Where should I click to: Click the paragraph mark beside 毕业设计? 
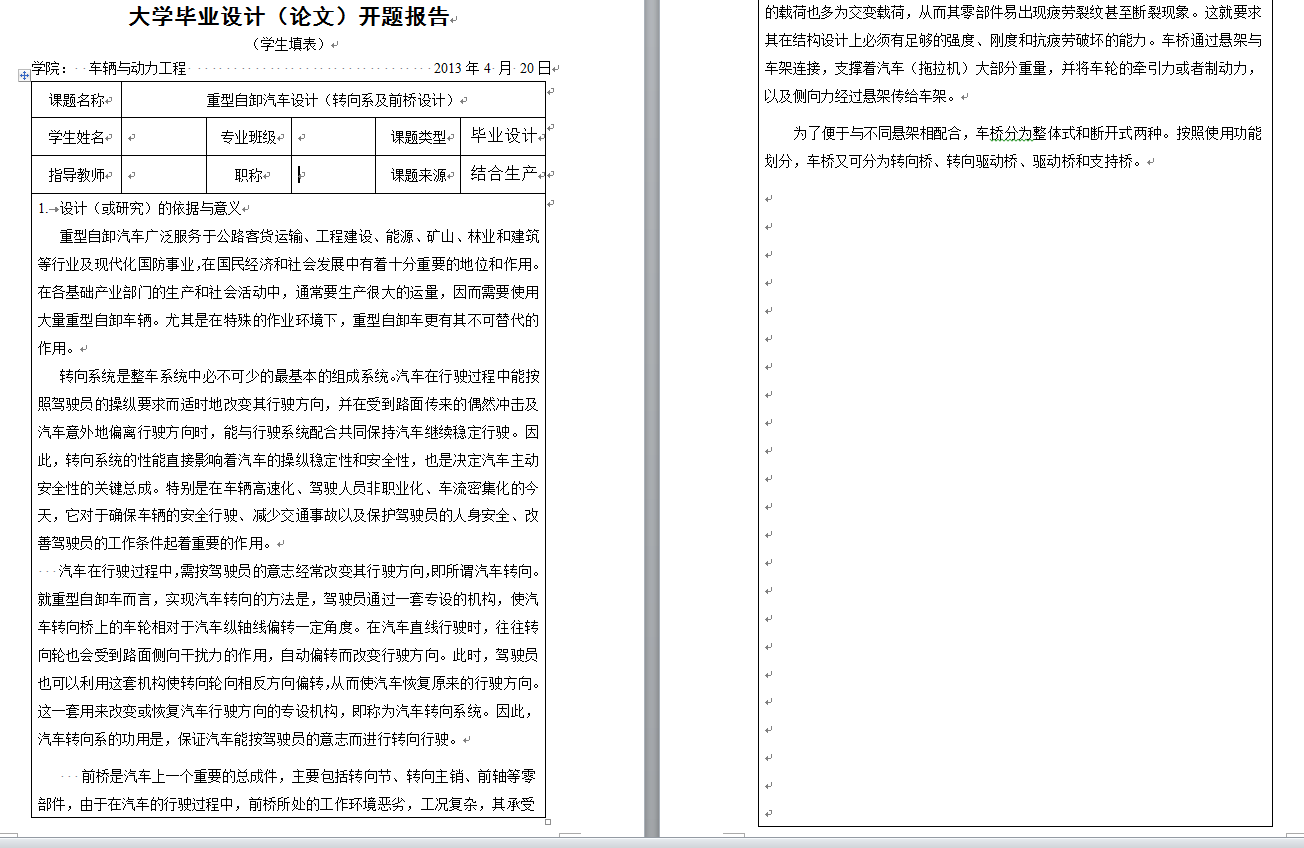[x=540, y=136]
